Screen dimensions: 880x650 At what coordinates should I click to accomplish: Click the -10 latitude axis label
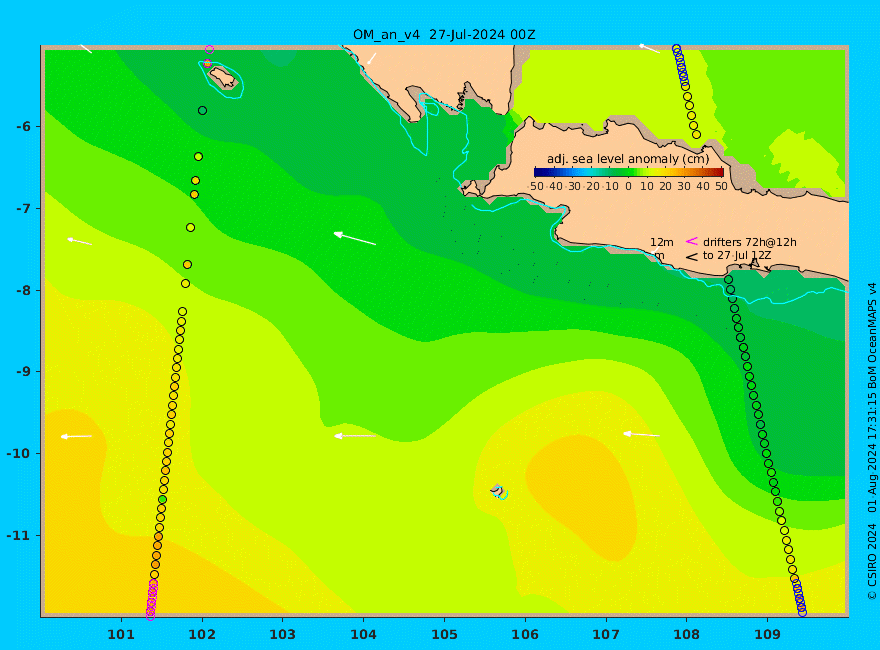pyautogui.click(x=20, y=454)
